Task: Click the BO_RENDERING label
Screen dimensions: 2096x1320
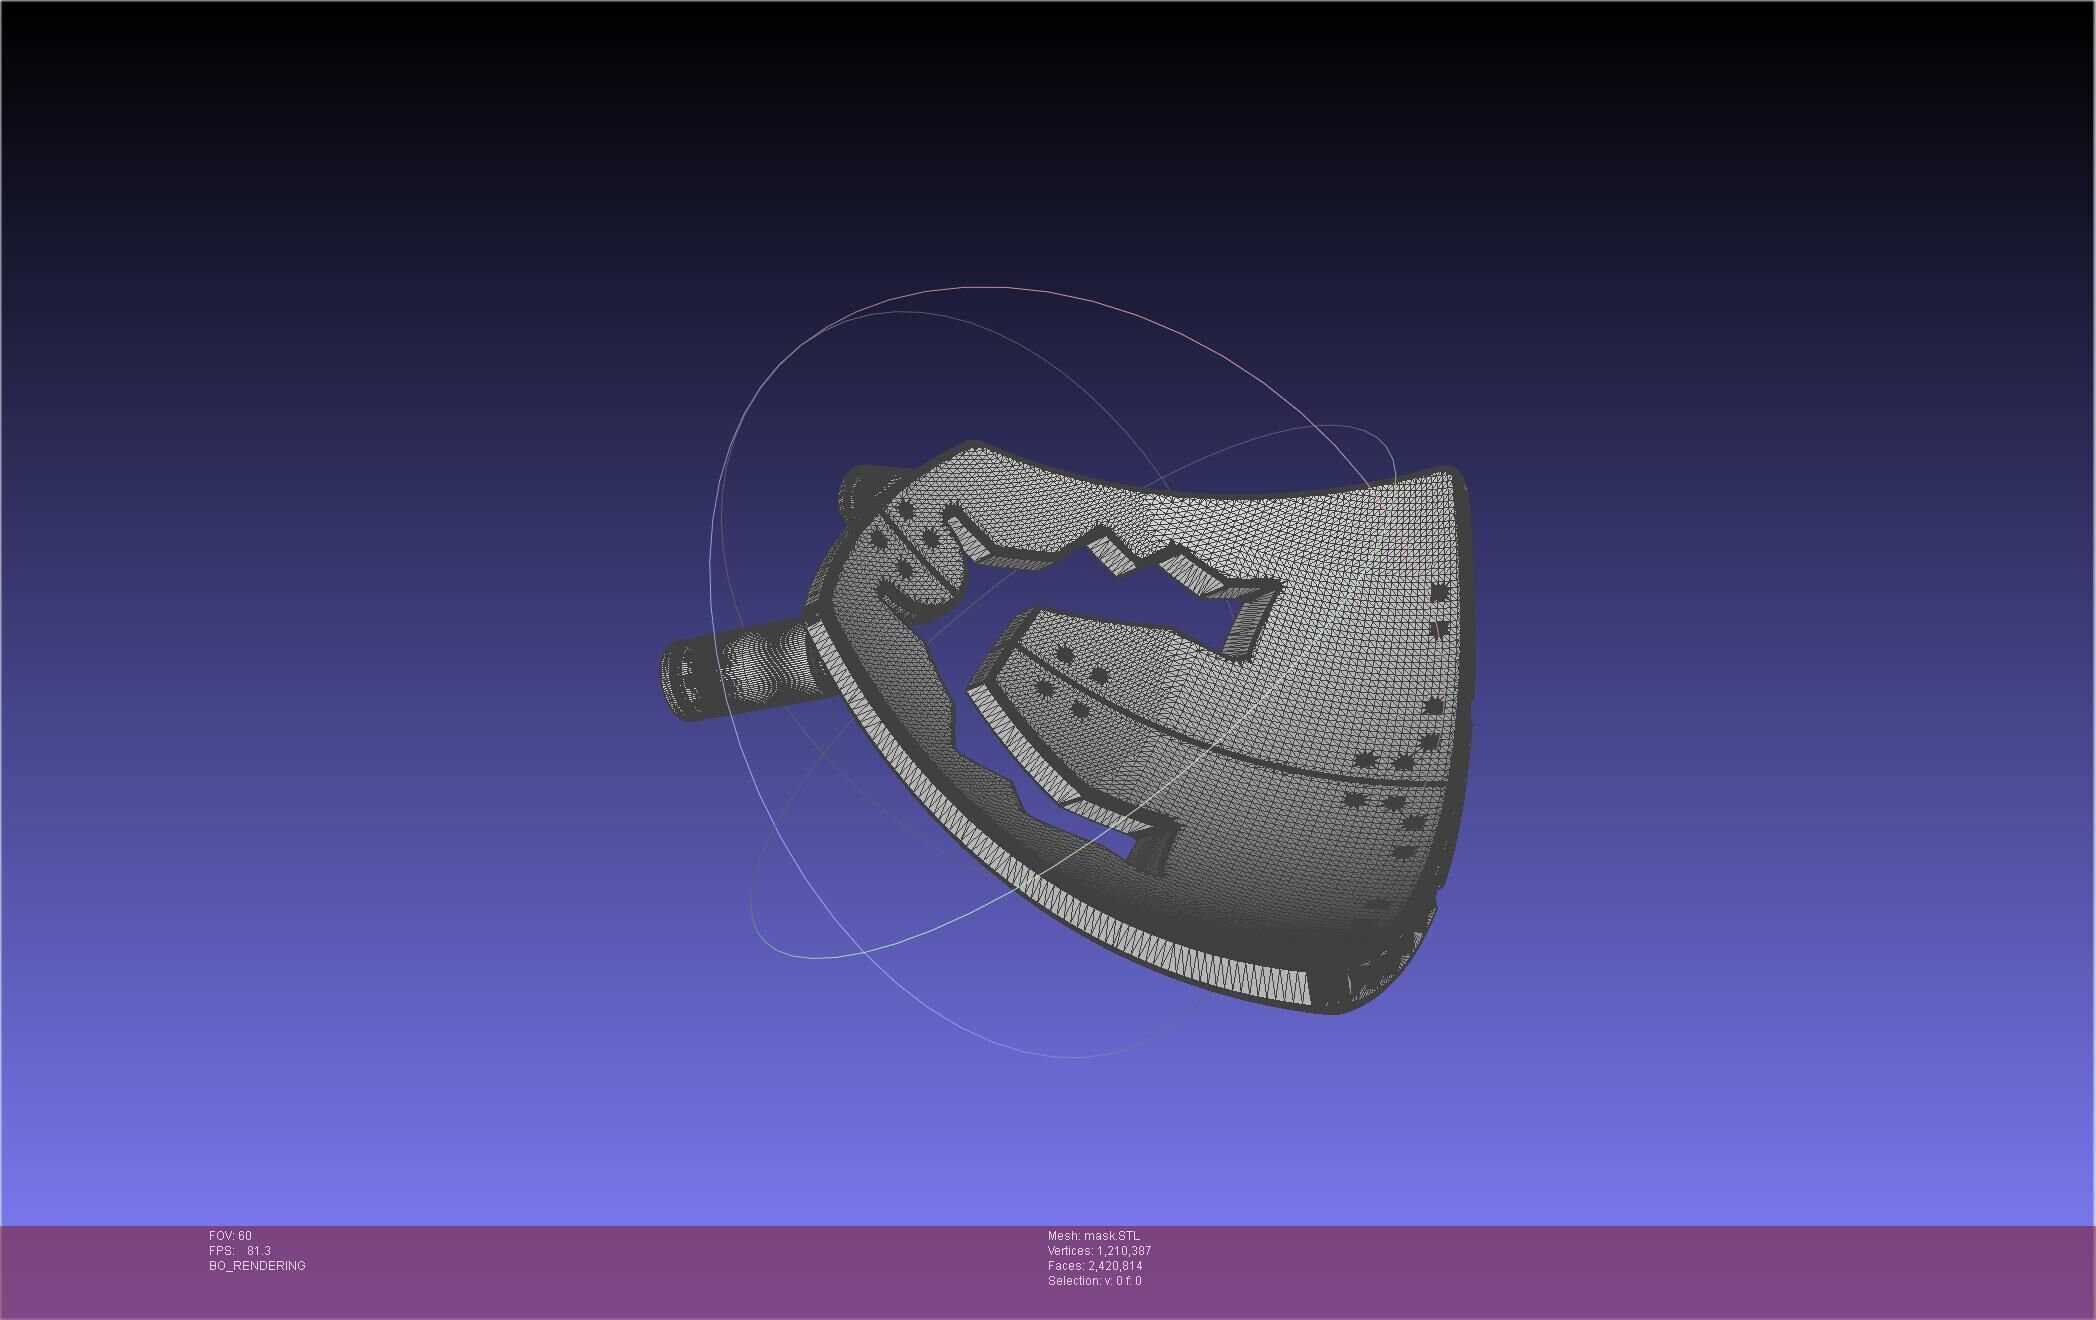Action: (257, 1266)
